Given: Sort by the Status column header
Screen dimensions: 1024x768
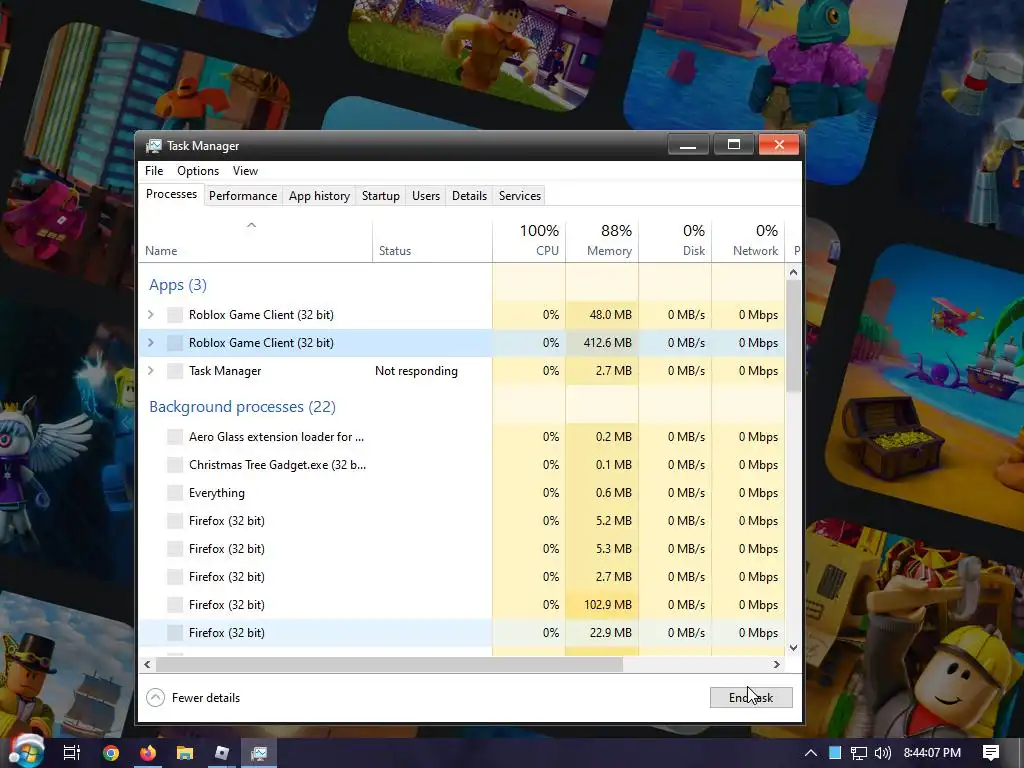Looking at the screenshot, I should point(432,241).
